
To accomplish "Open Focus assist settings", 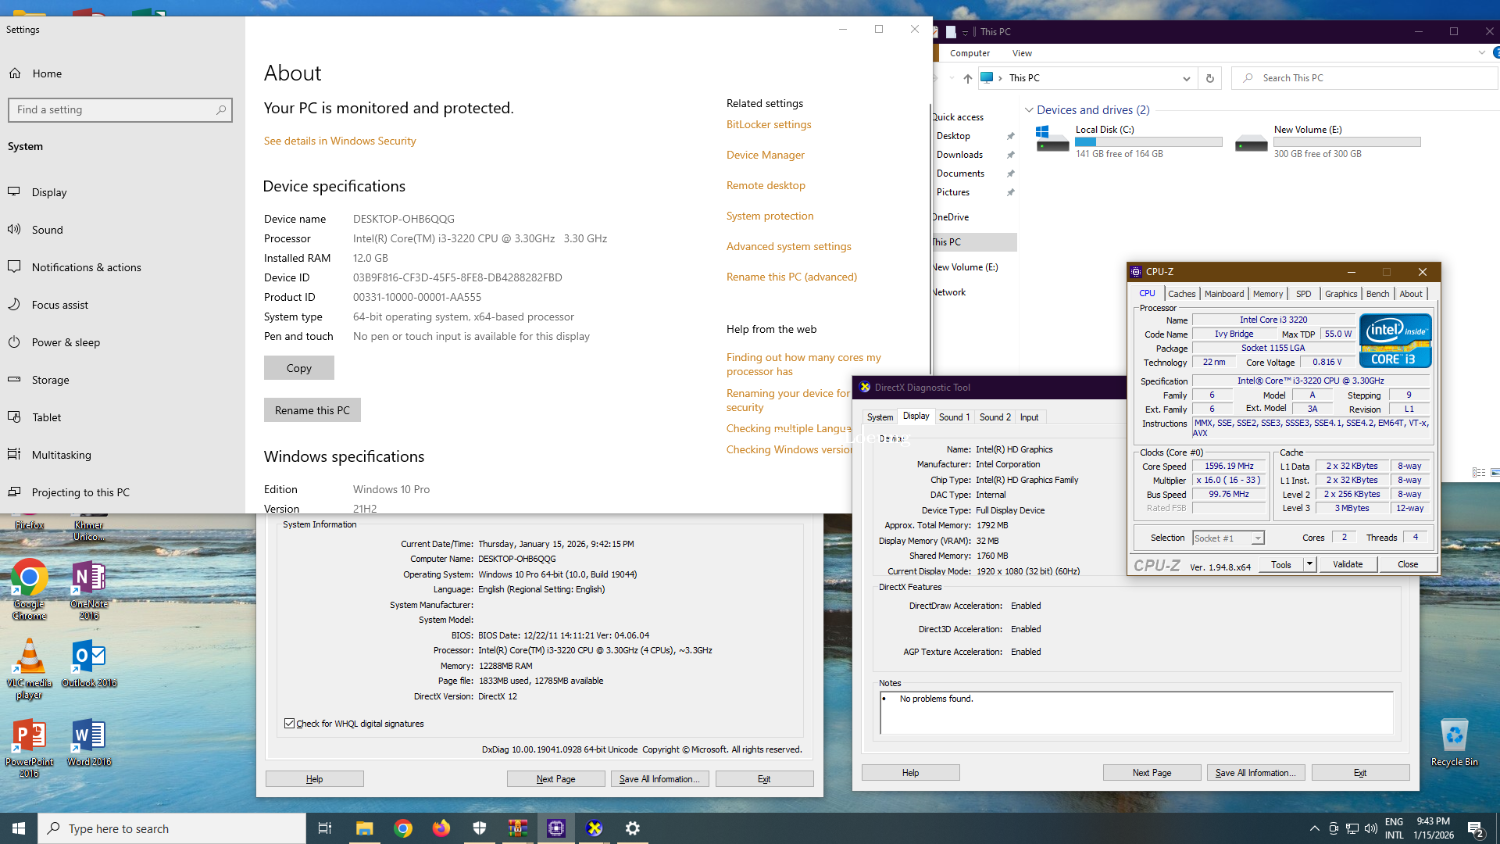I will 59,305.
